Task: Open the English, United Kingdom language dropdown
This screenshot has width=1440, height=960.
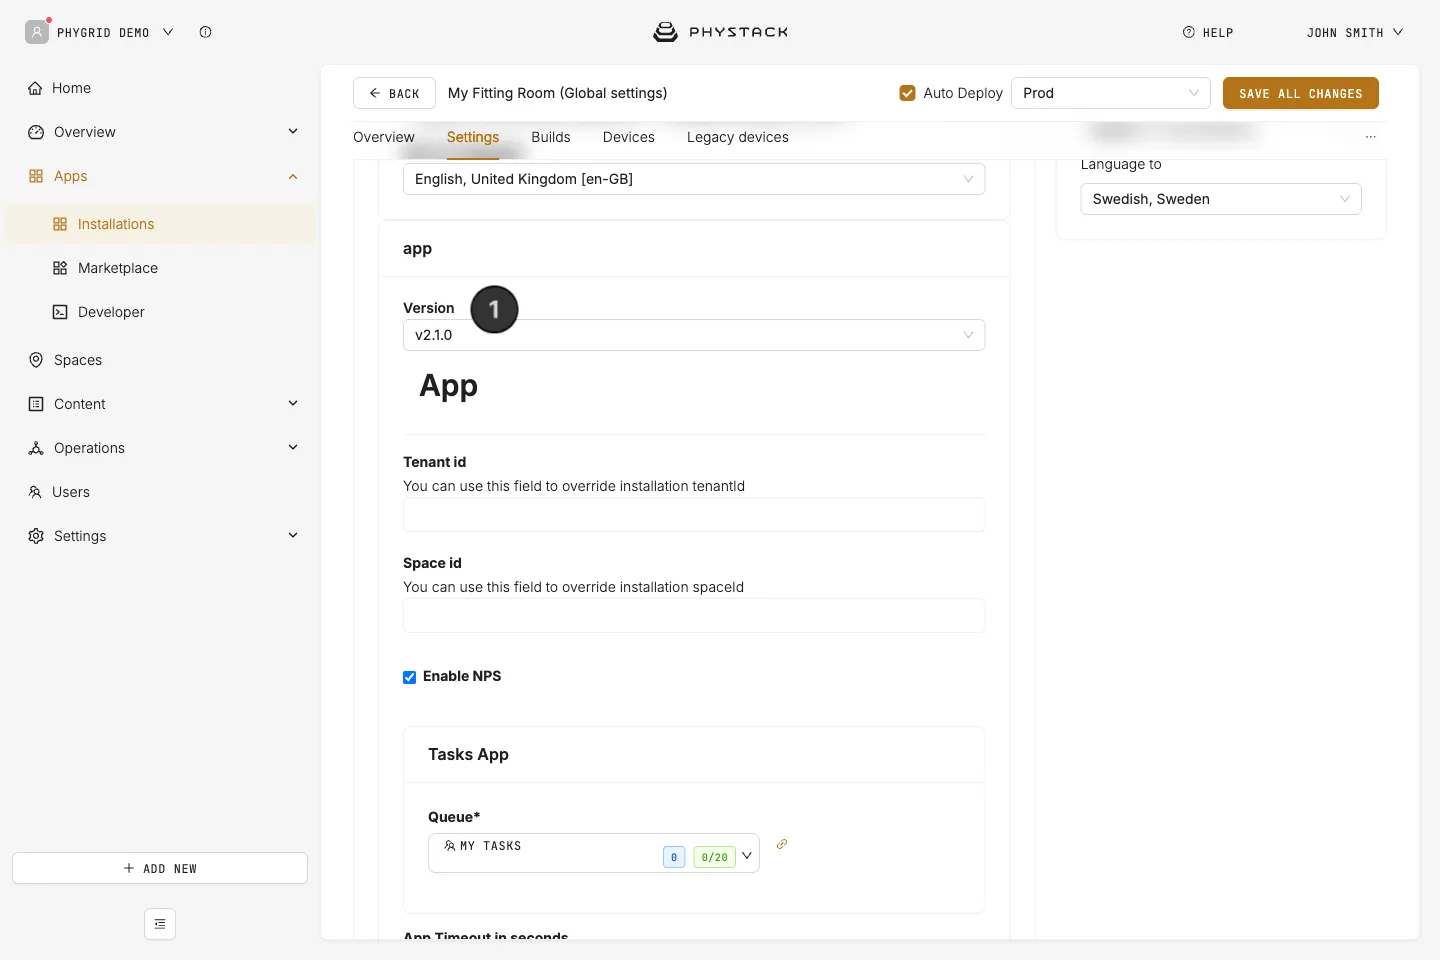Action: pyautogui.click(x=694, y=179)
